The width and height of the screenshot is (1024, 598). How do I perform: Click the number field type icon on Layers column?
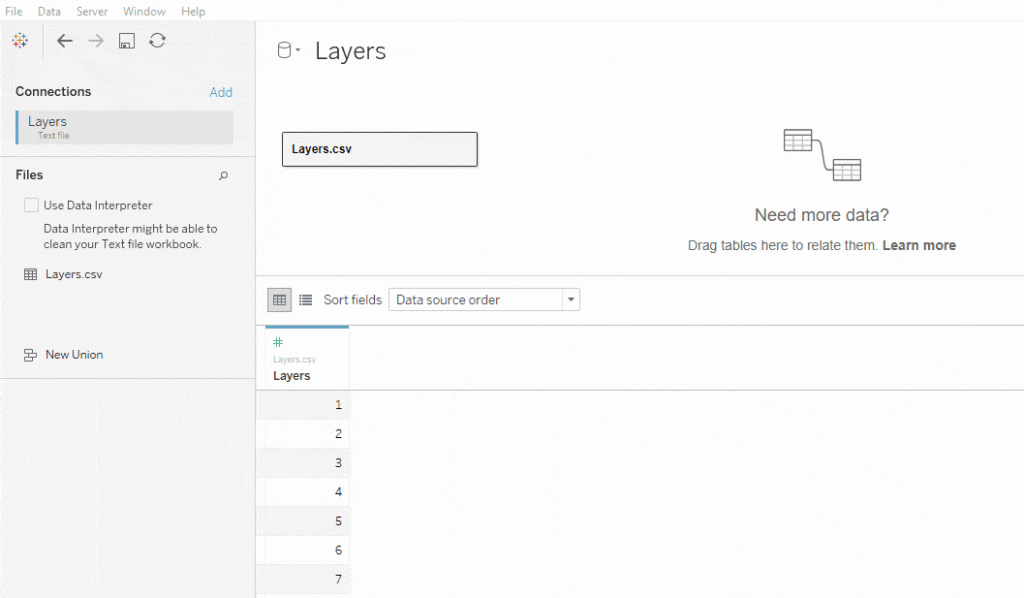(x=278, y=340)
